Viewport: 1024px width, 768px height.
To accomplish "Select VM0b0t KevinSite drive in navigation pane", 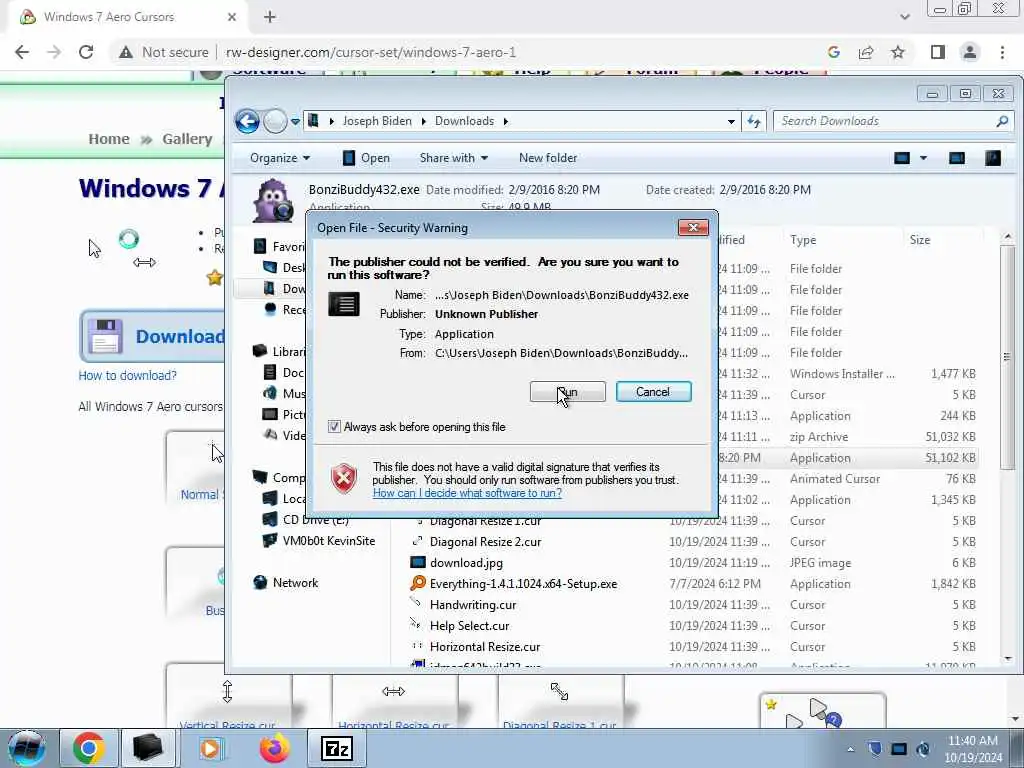I will 328,541.
